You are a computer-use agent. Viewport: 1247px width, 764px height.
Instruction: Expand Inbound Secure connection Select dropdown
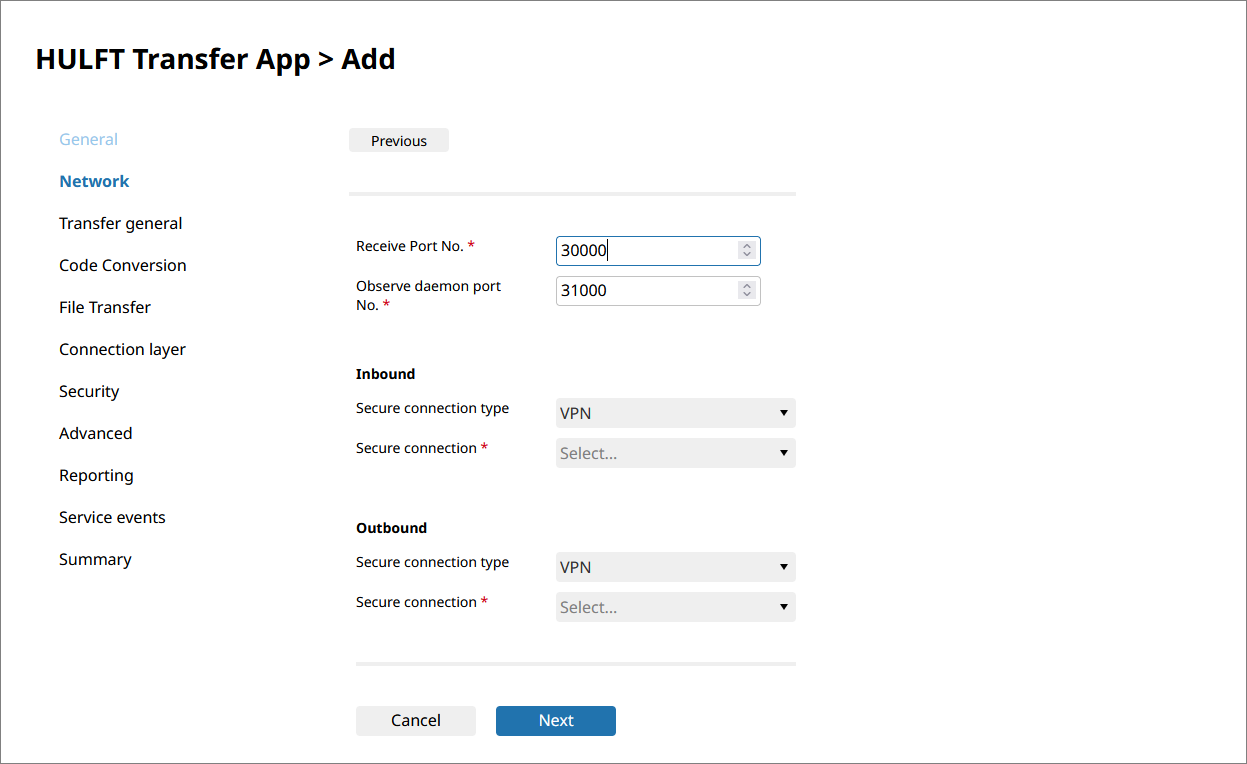point(675,453)
